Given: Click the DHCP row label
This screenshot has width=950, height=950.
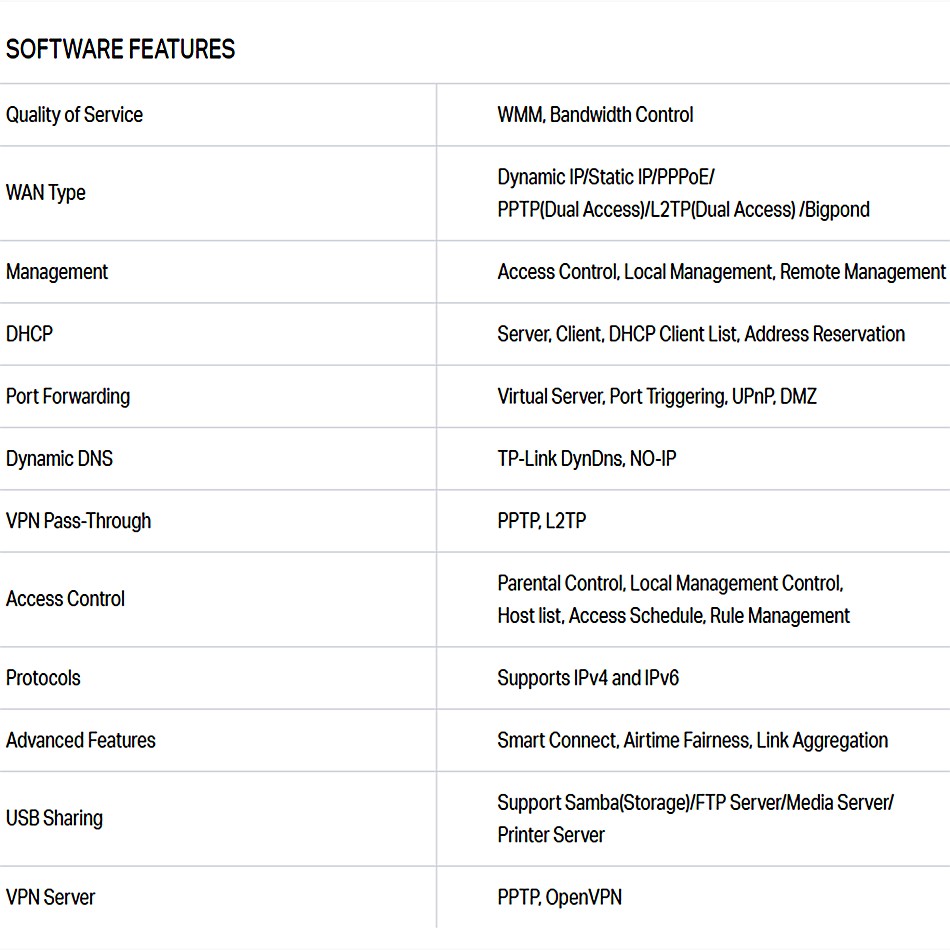Looking at the screenshot, I should click(x=29, y=334).
